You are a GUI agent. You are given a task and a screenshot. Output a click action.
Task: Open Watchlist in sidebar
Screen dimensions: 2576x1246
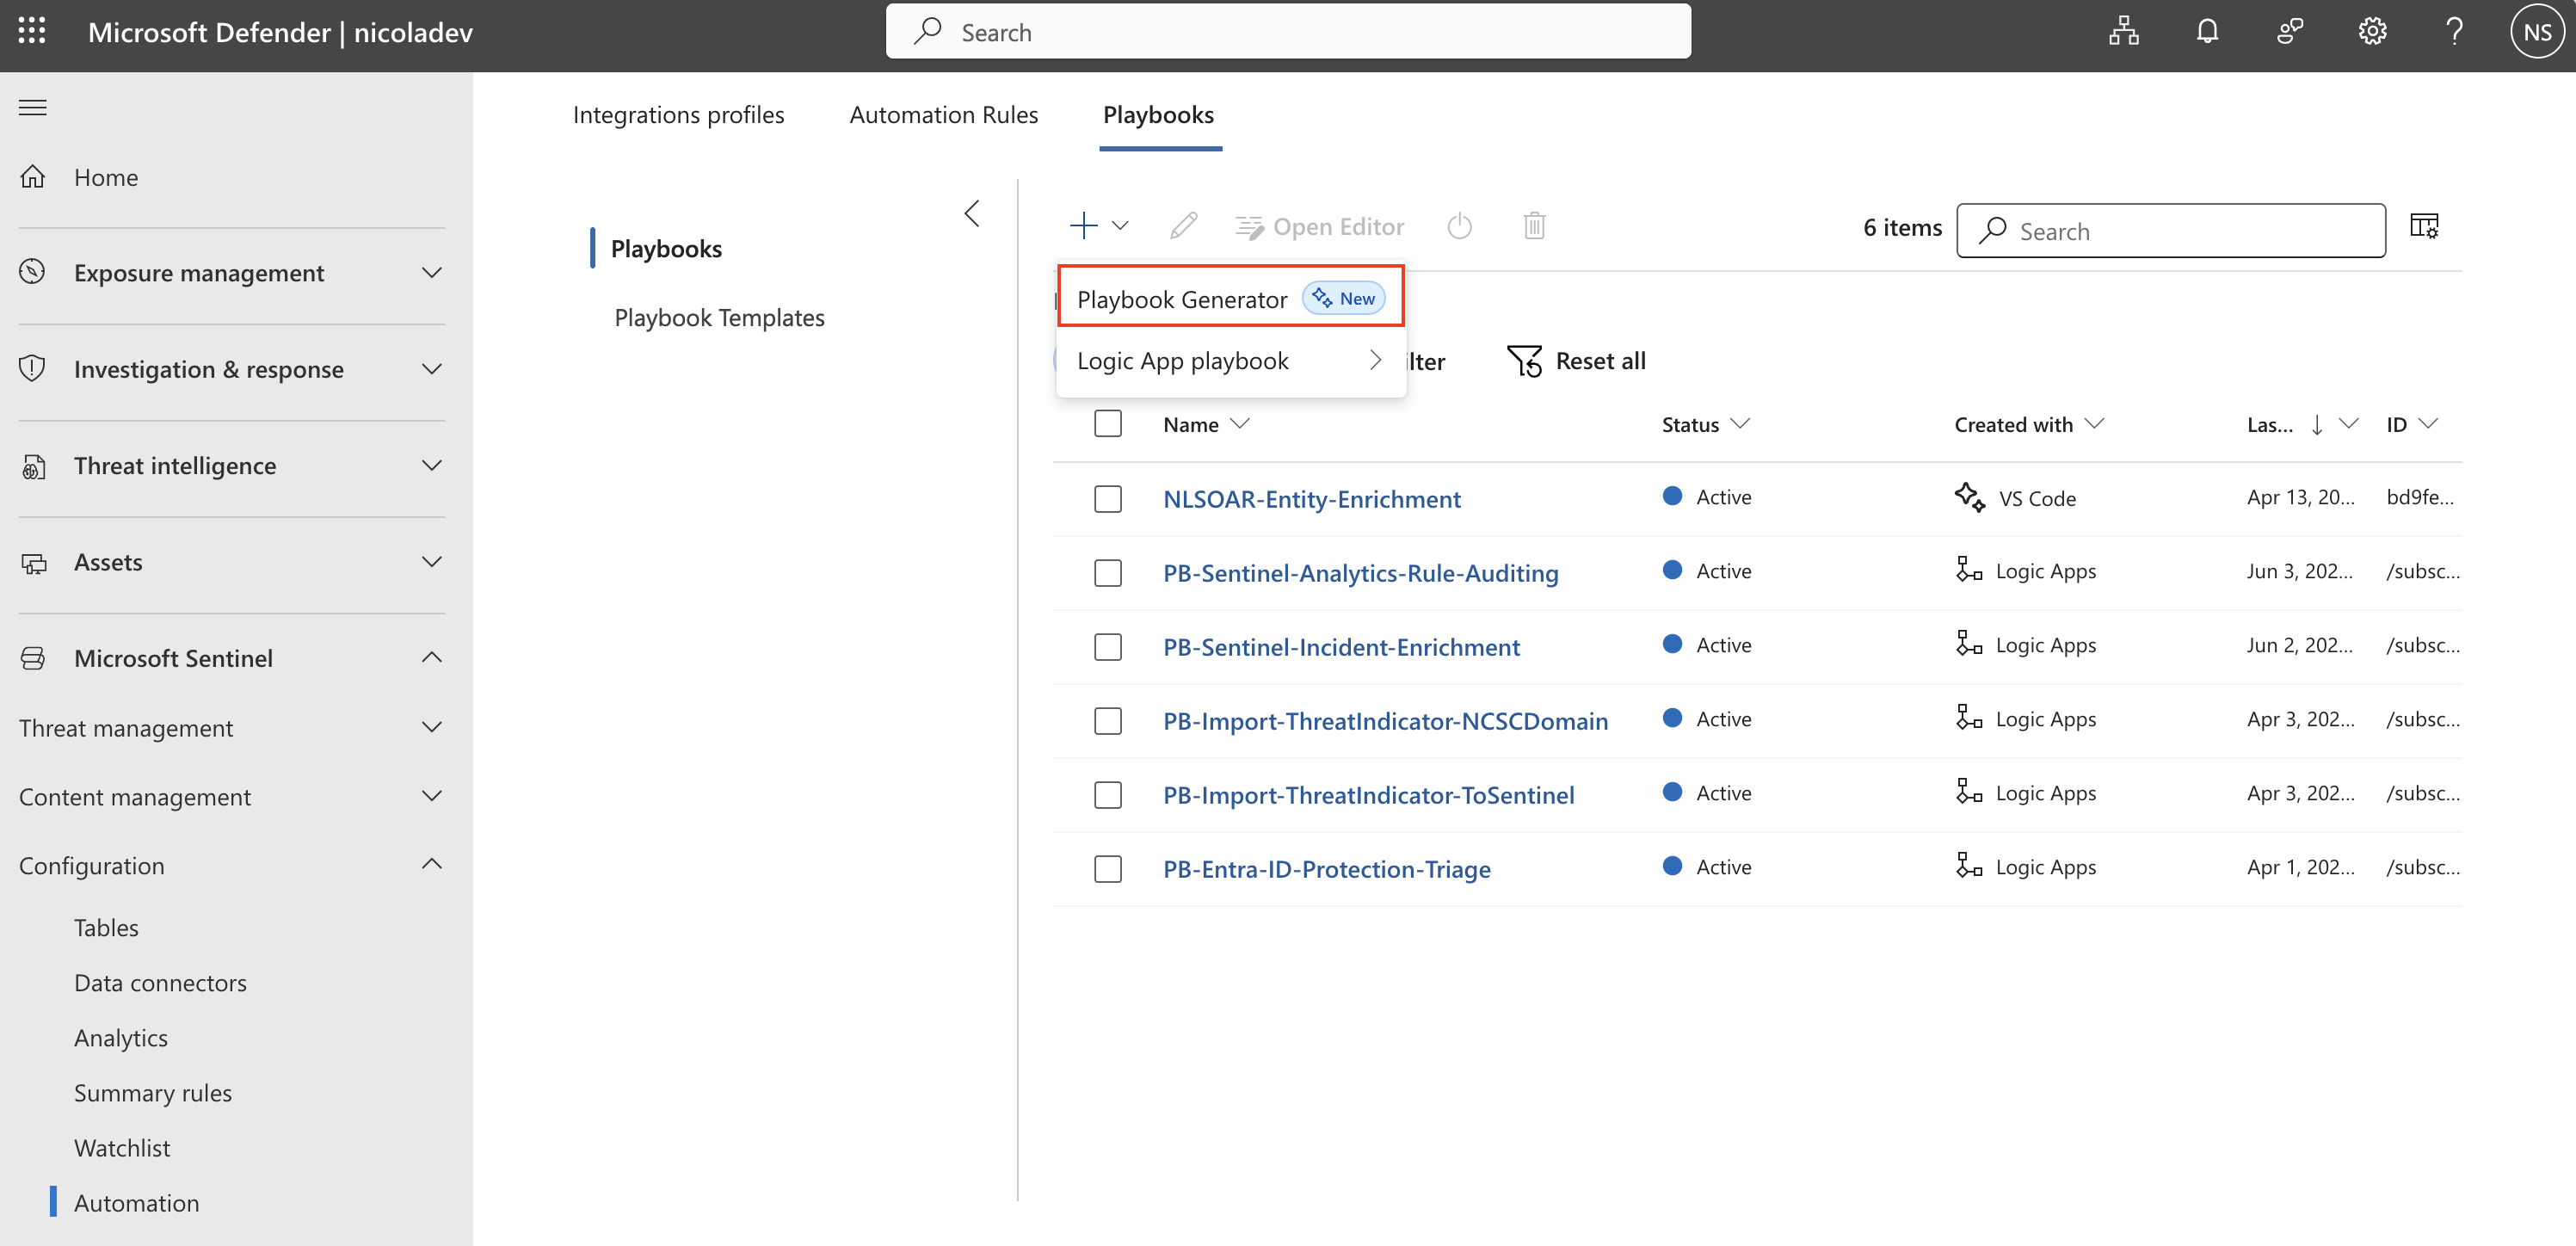coord(122,1148)
